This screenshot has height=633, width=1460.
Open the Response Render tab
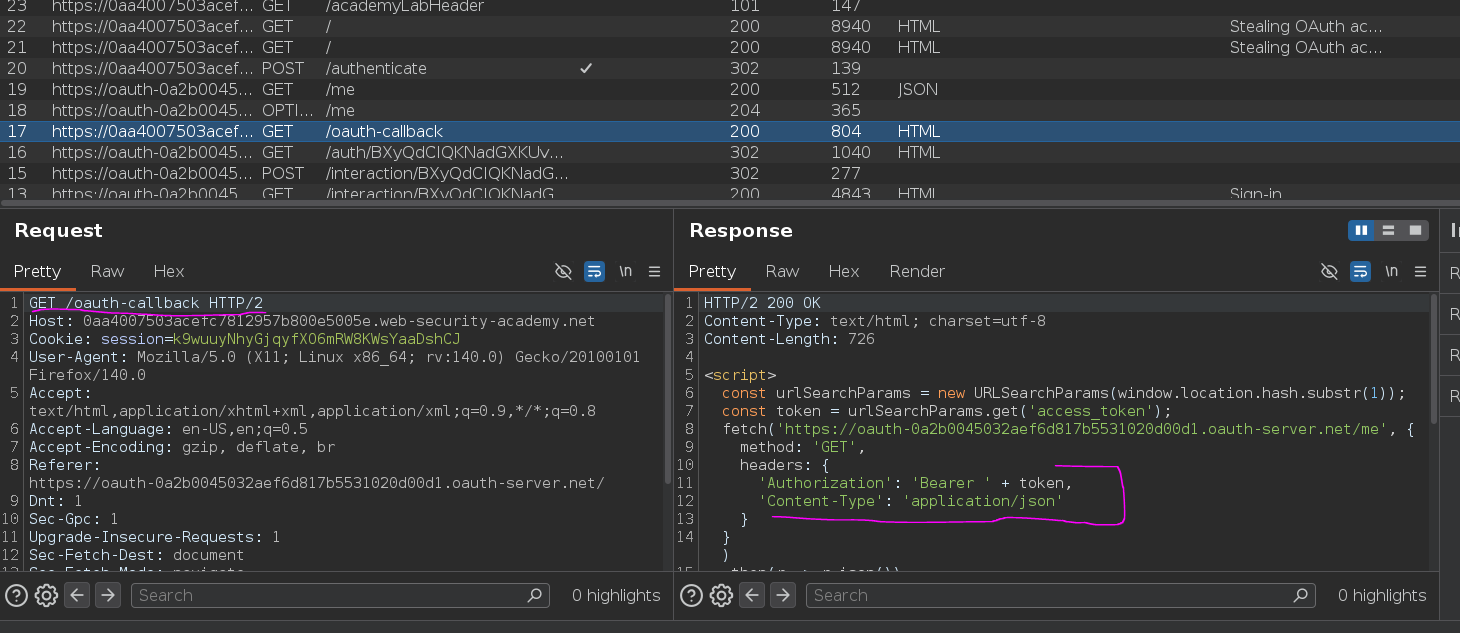click(x=917, y=271)
